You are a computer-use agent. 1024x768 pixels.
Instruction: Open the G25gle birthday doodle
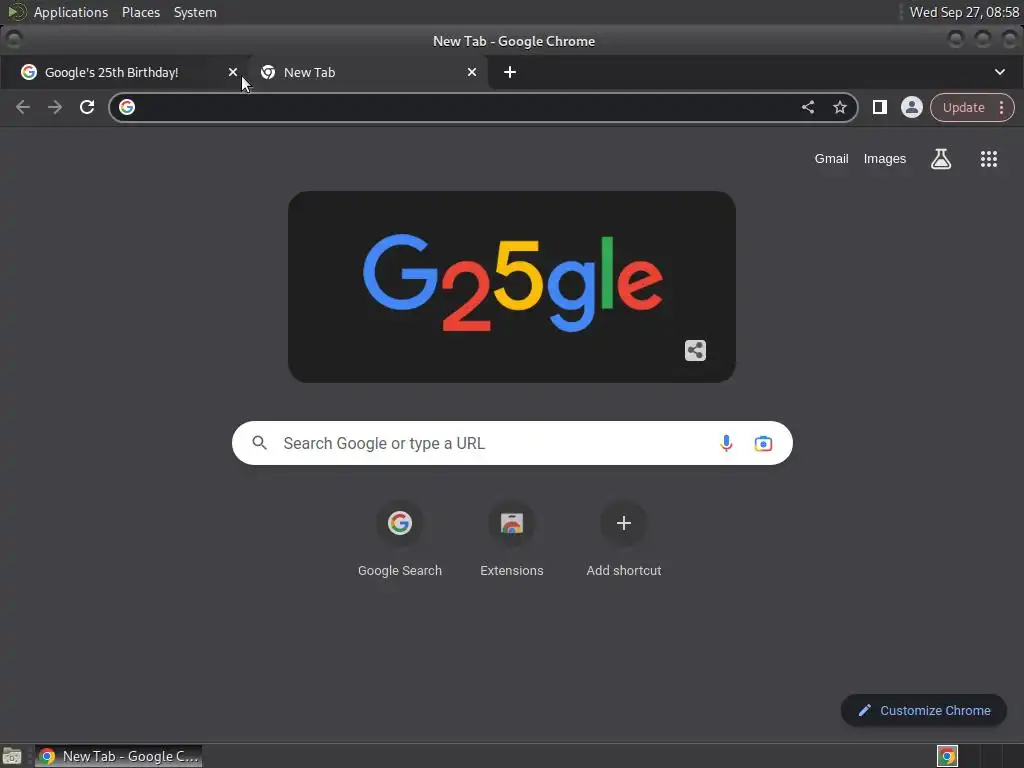click(512, 287)
